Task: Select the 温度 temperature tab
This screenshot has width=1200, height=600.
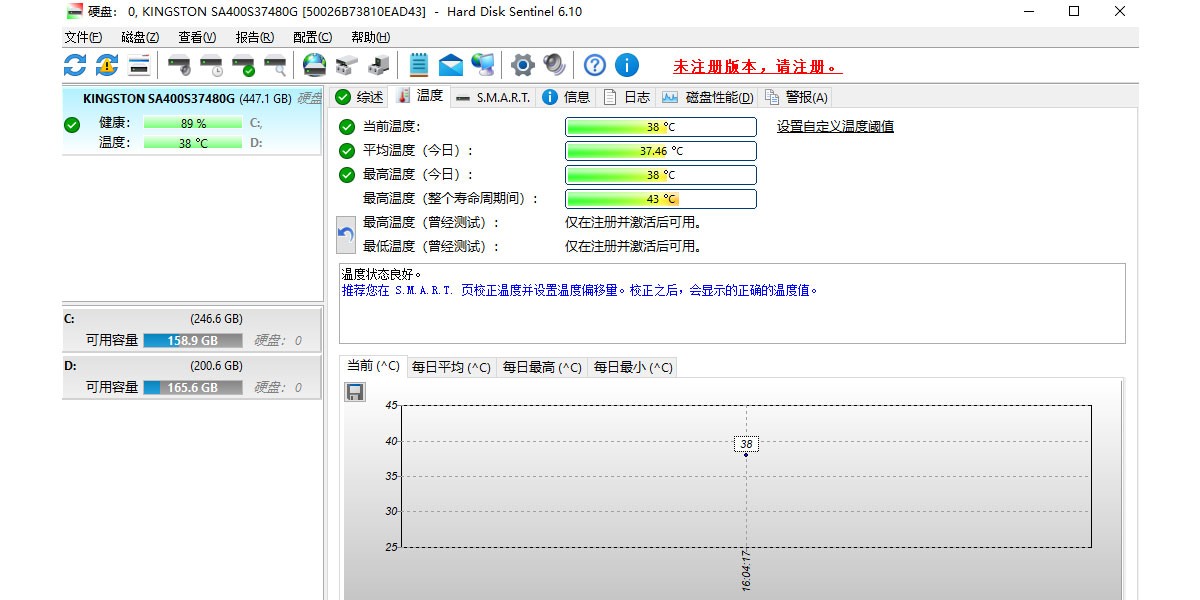Action: tap(419, 96)
